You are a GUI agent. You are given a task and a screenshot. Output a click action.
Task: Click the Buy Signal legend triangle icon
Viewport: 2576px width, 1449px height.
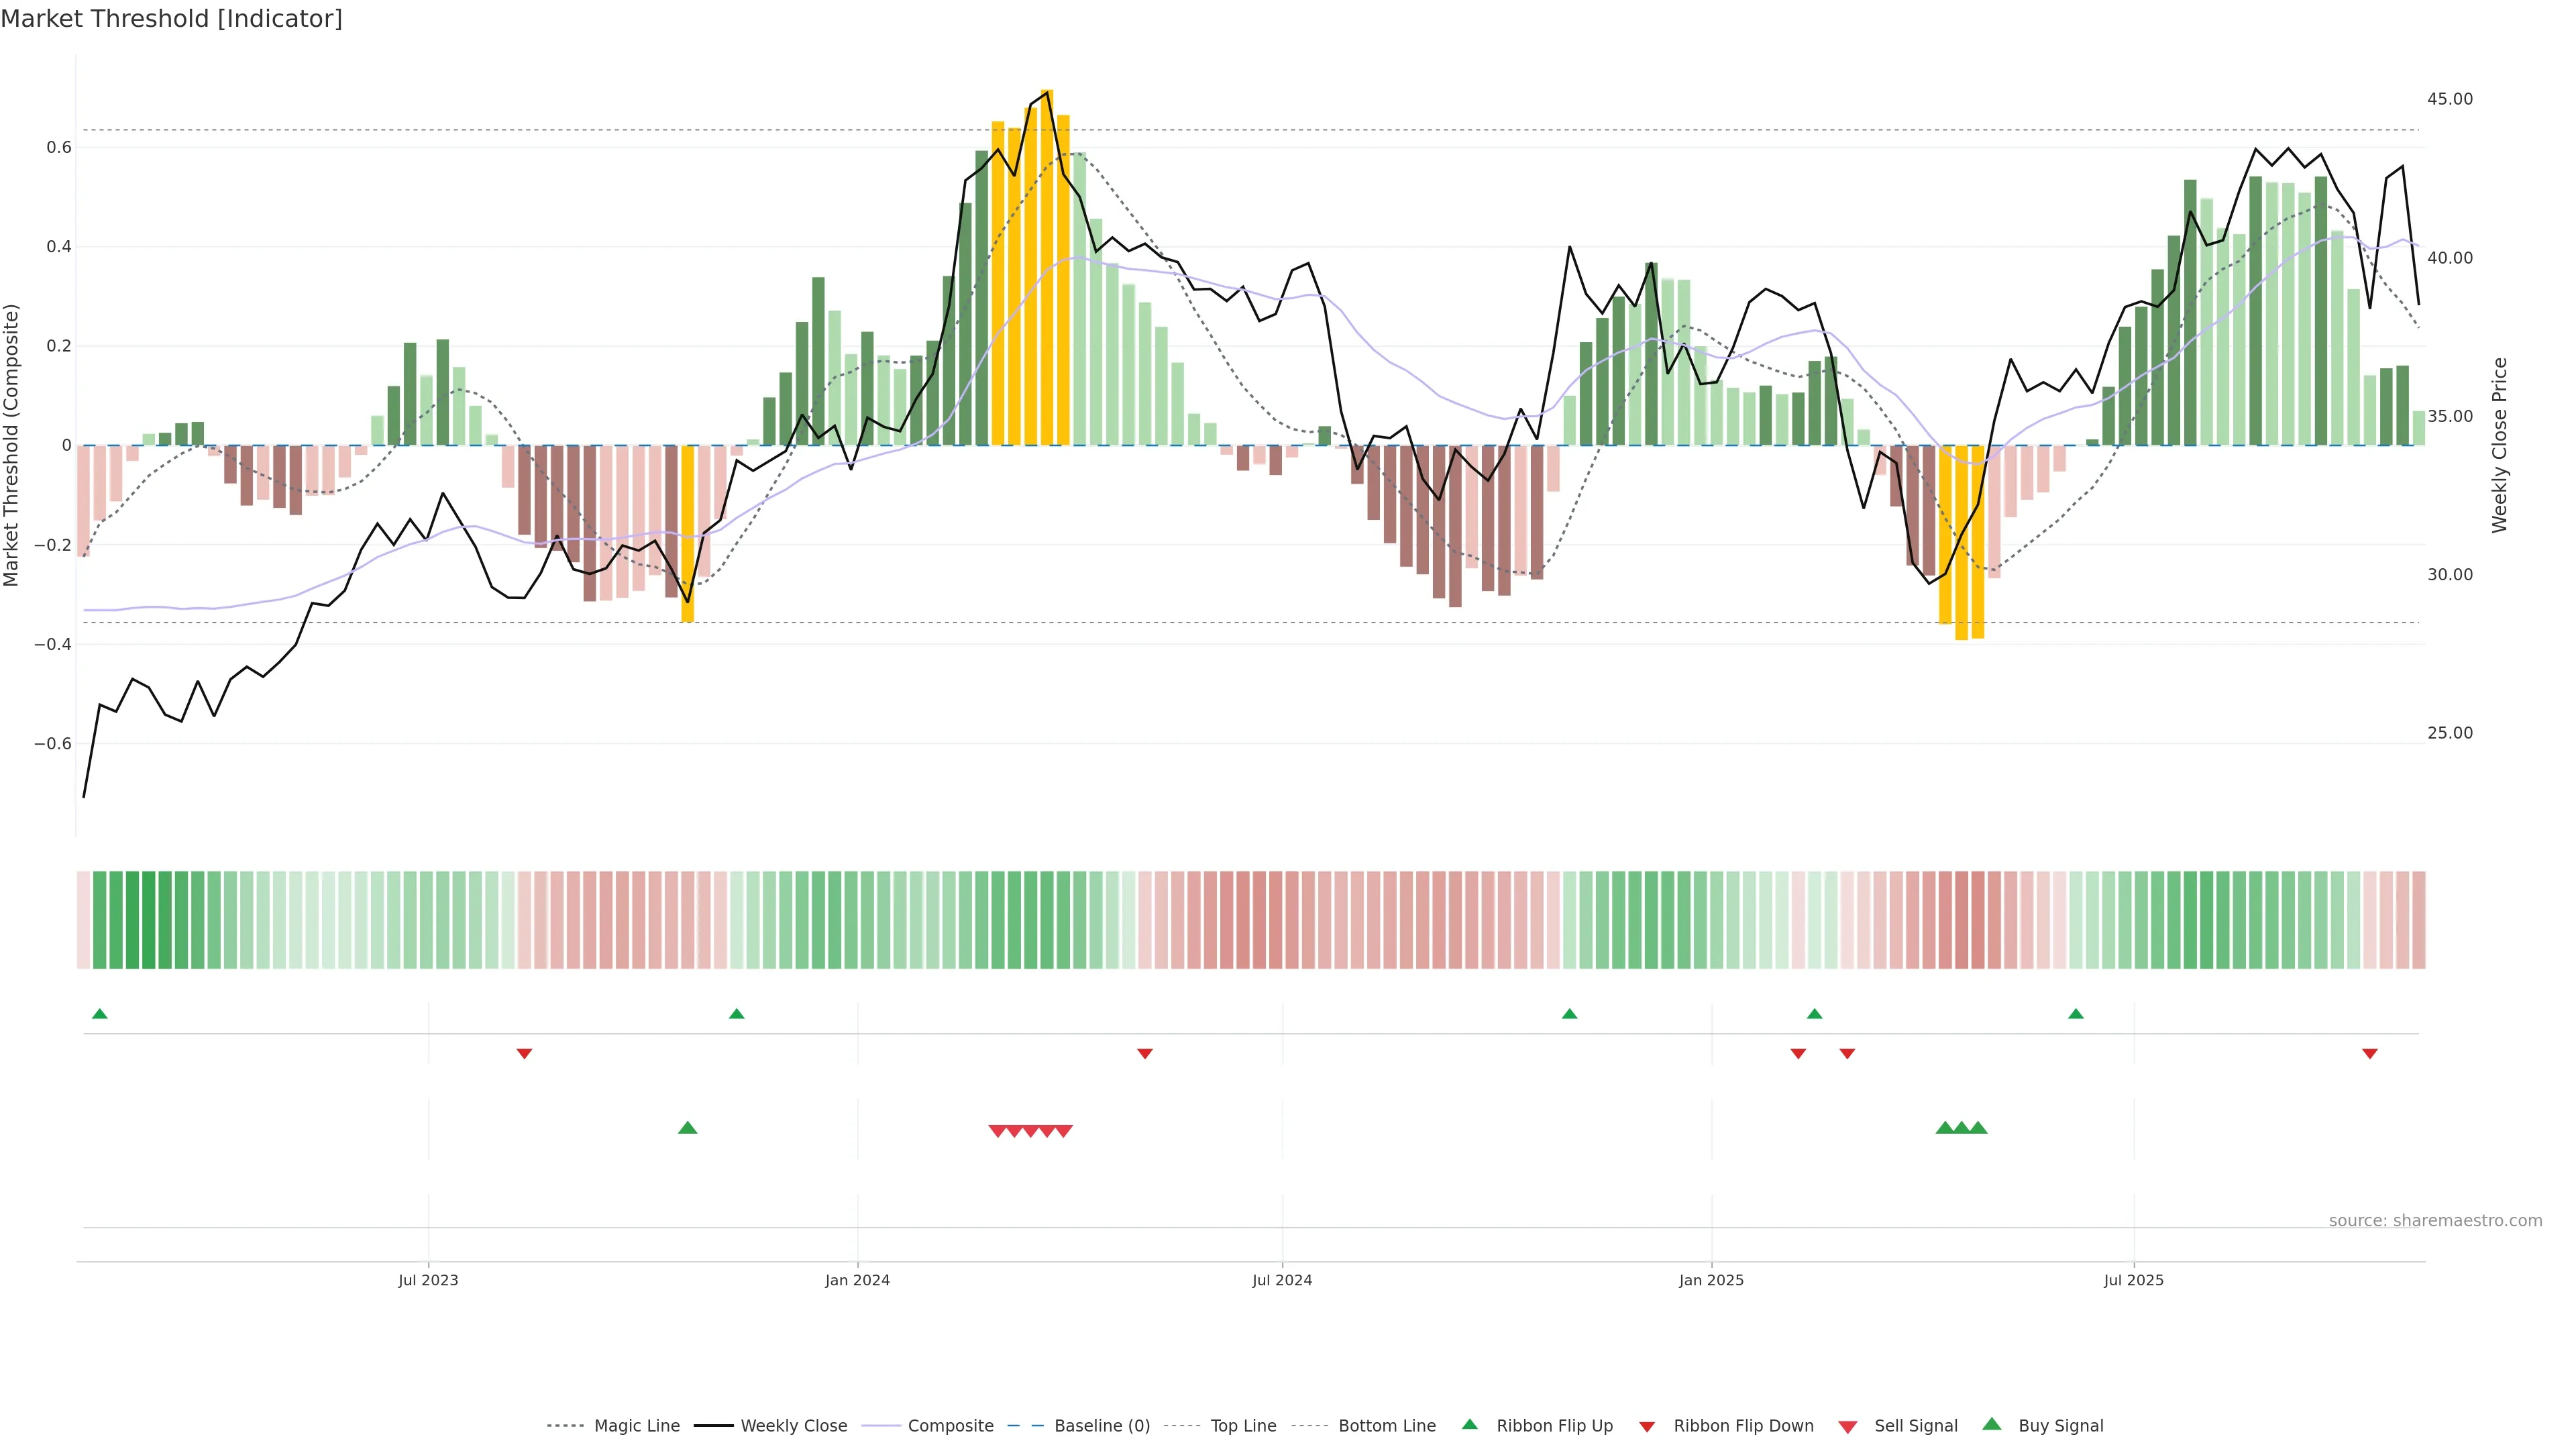pos(1991,1424)
